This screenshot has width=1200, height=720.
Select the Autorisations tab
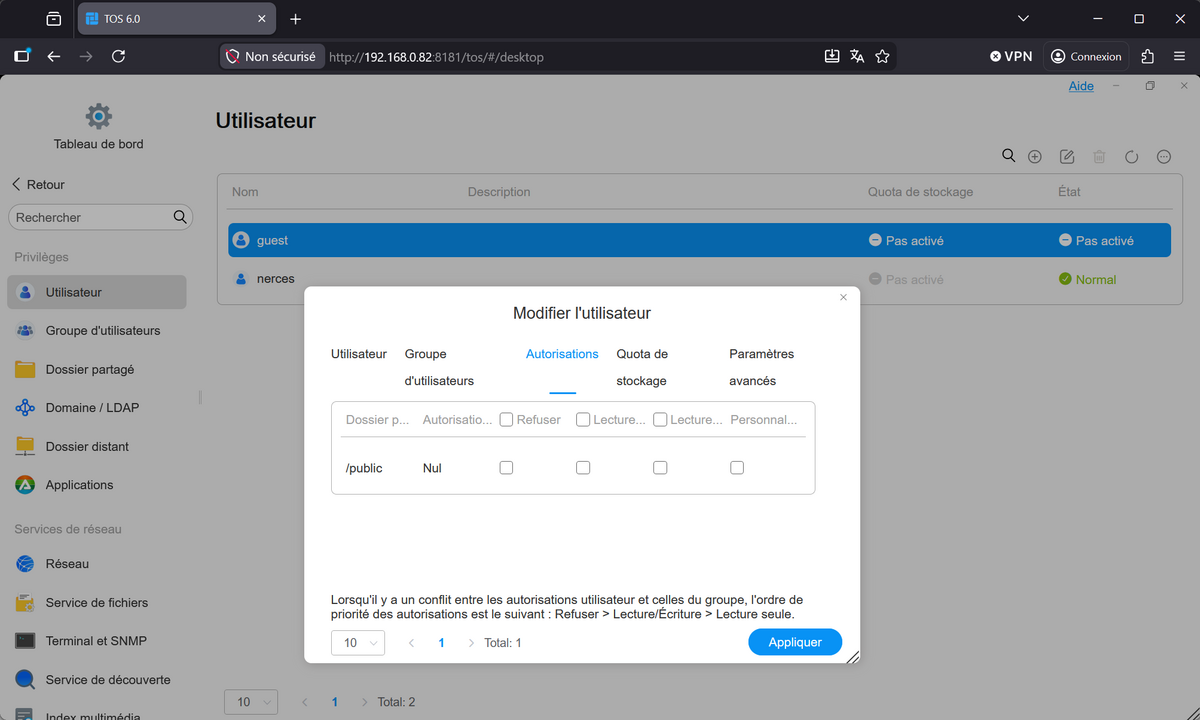562,354
